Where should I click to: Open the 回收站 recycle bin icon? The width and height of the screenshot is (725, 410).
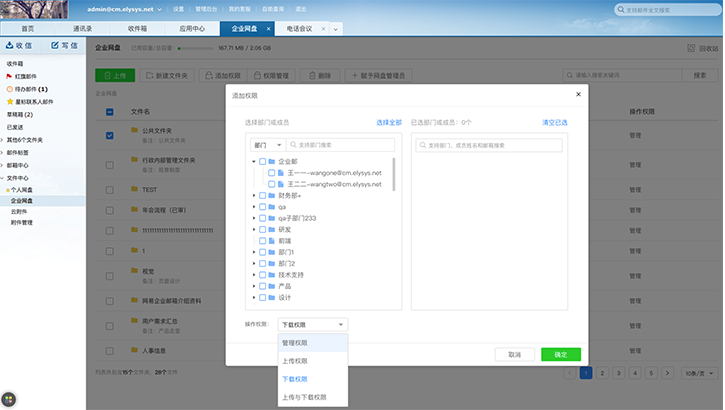coord(690,48)
